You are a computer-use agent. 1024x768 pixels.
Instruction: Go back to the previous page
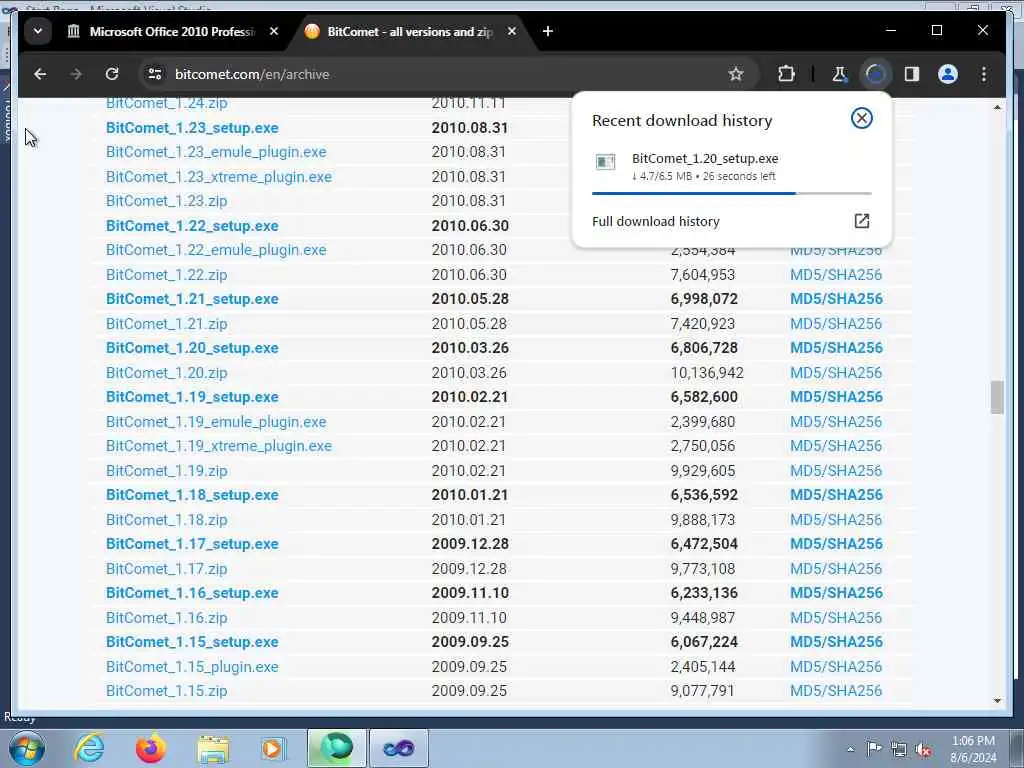[x=40, y=74]
